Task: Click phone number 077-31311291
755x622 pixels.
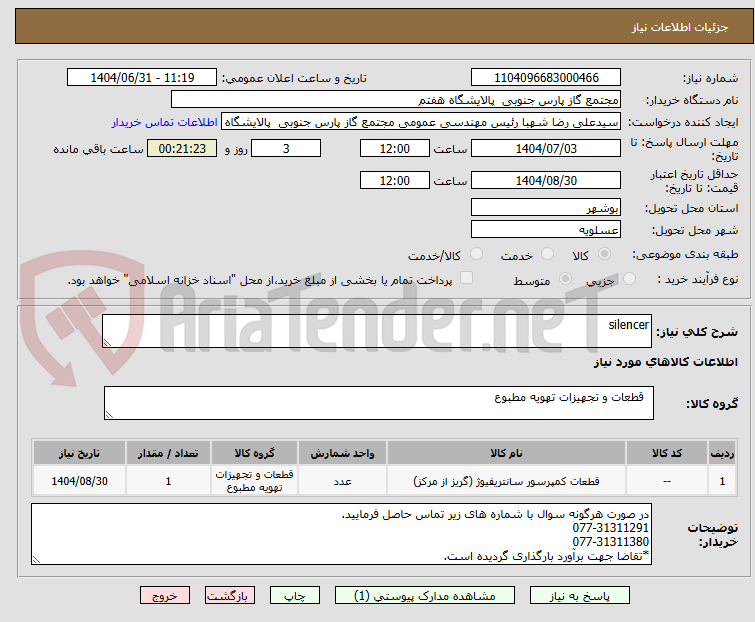Action: tap(611, 528)
